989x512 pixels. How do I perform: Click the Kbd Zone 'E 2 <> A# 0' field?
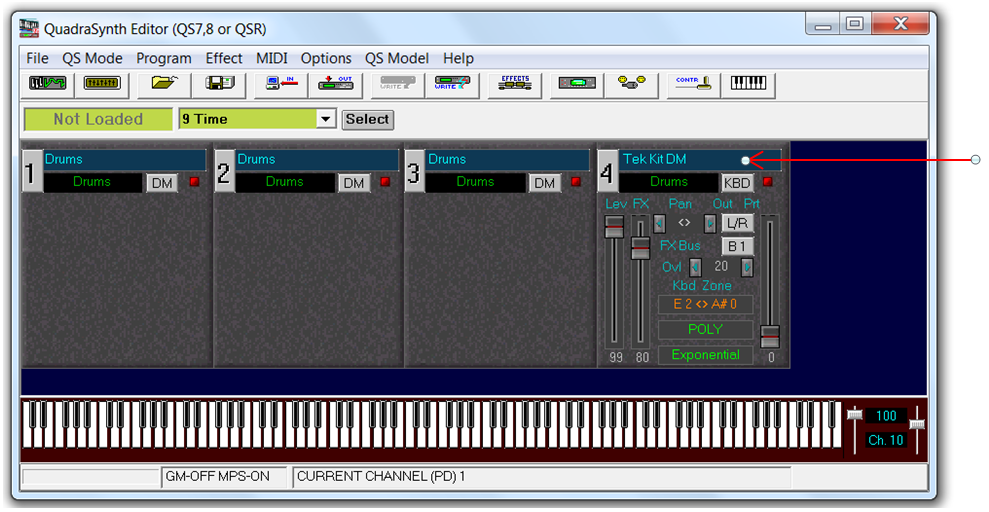click(x=705, y=305)
